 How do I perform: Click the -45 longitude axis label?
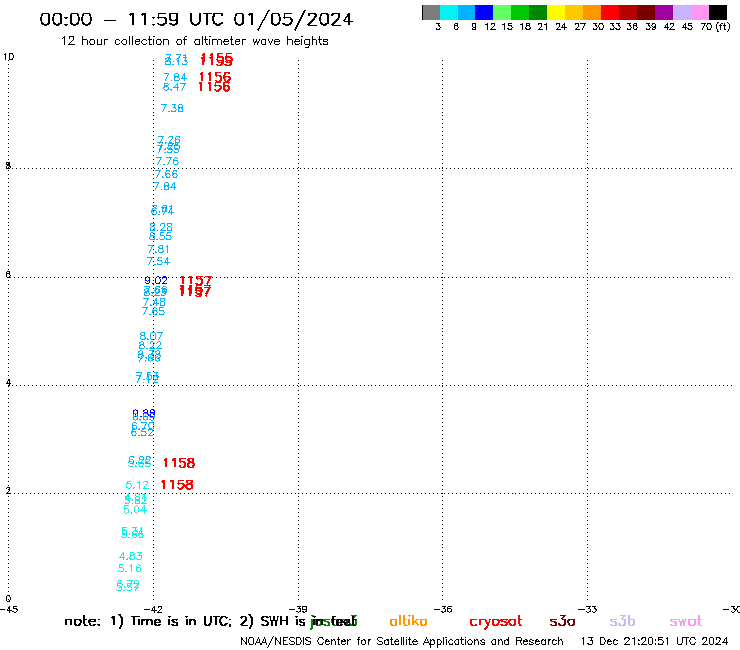click(x=9, y=610)
